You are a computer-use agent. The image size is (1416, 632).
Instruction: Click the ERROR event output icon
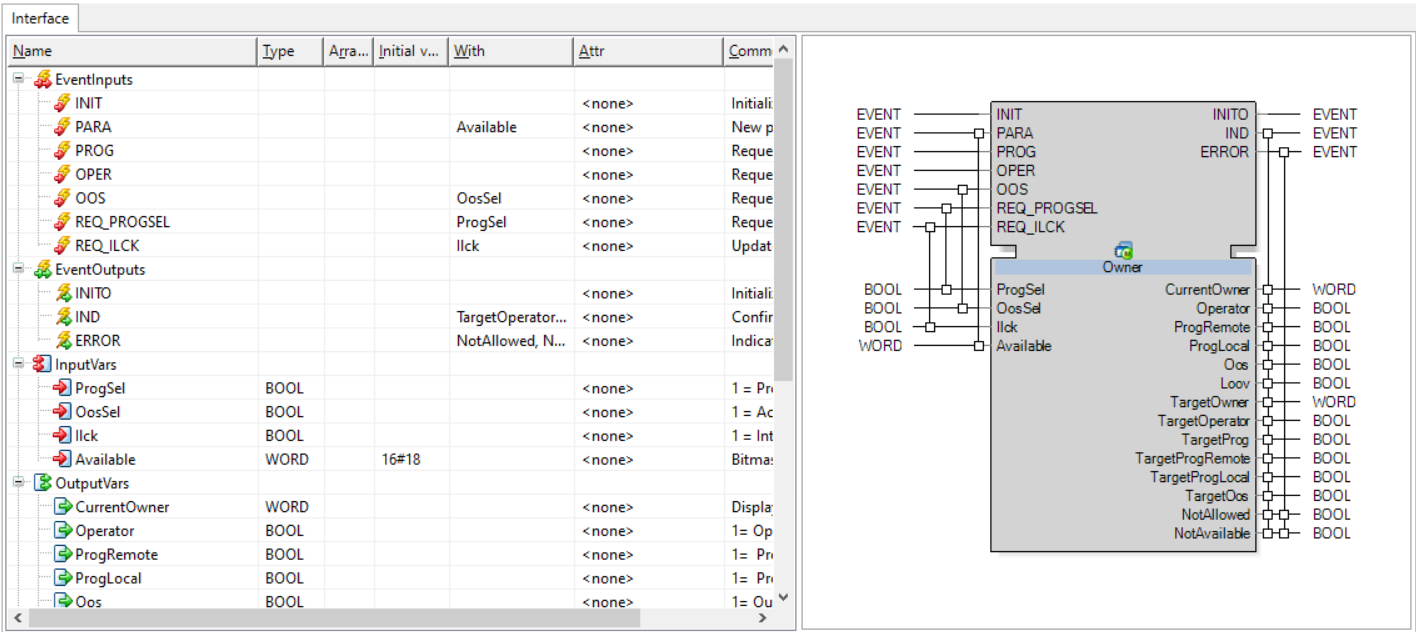[x=63, y=340]
